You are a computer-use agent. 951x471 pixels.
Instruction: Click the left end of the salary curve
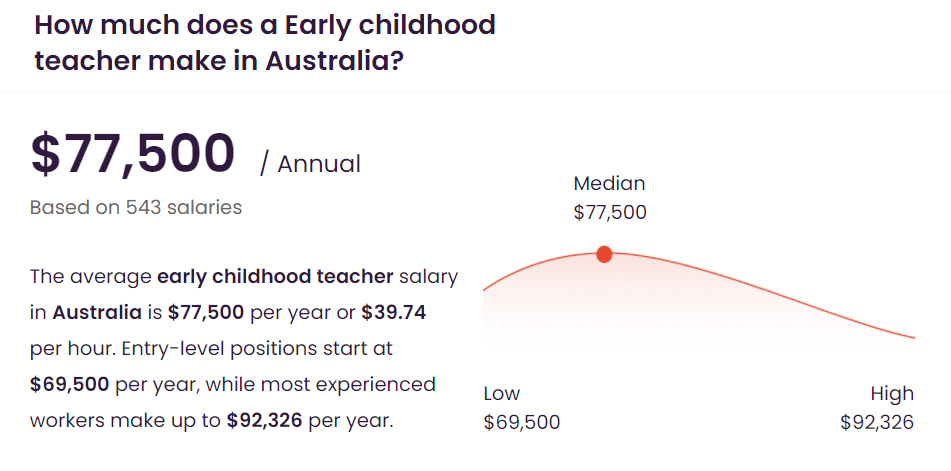point(494,284)
